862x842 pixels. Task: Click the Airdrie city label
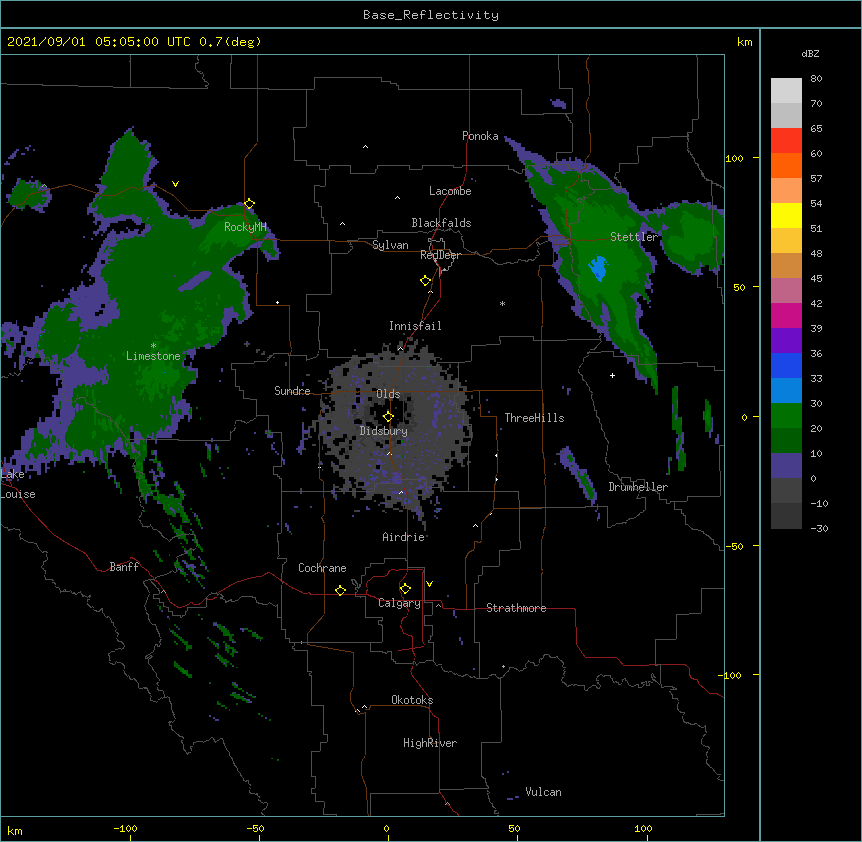pos(403,537)
